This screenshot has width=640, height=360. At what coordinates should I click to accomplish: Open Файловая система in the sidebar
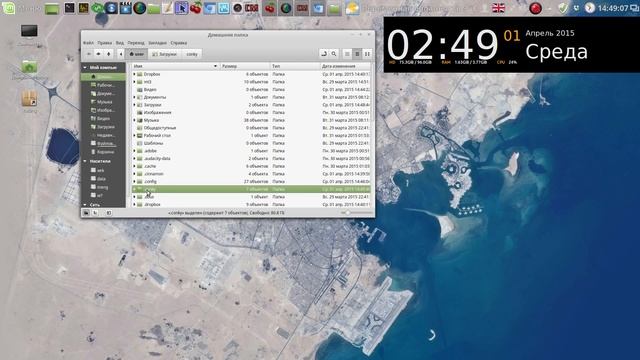tap(103, 143)
